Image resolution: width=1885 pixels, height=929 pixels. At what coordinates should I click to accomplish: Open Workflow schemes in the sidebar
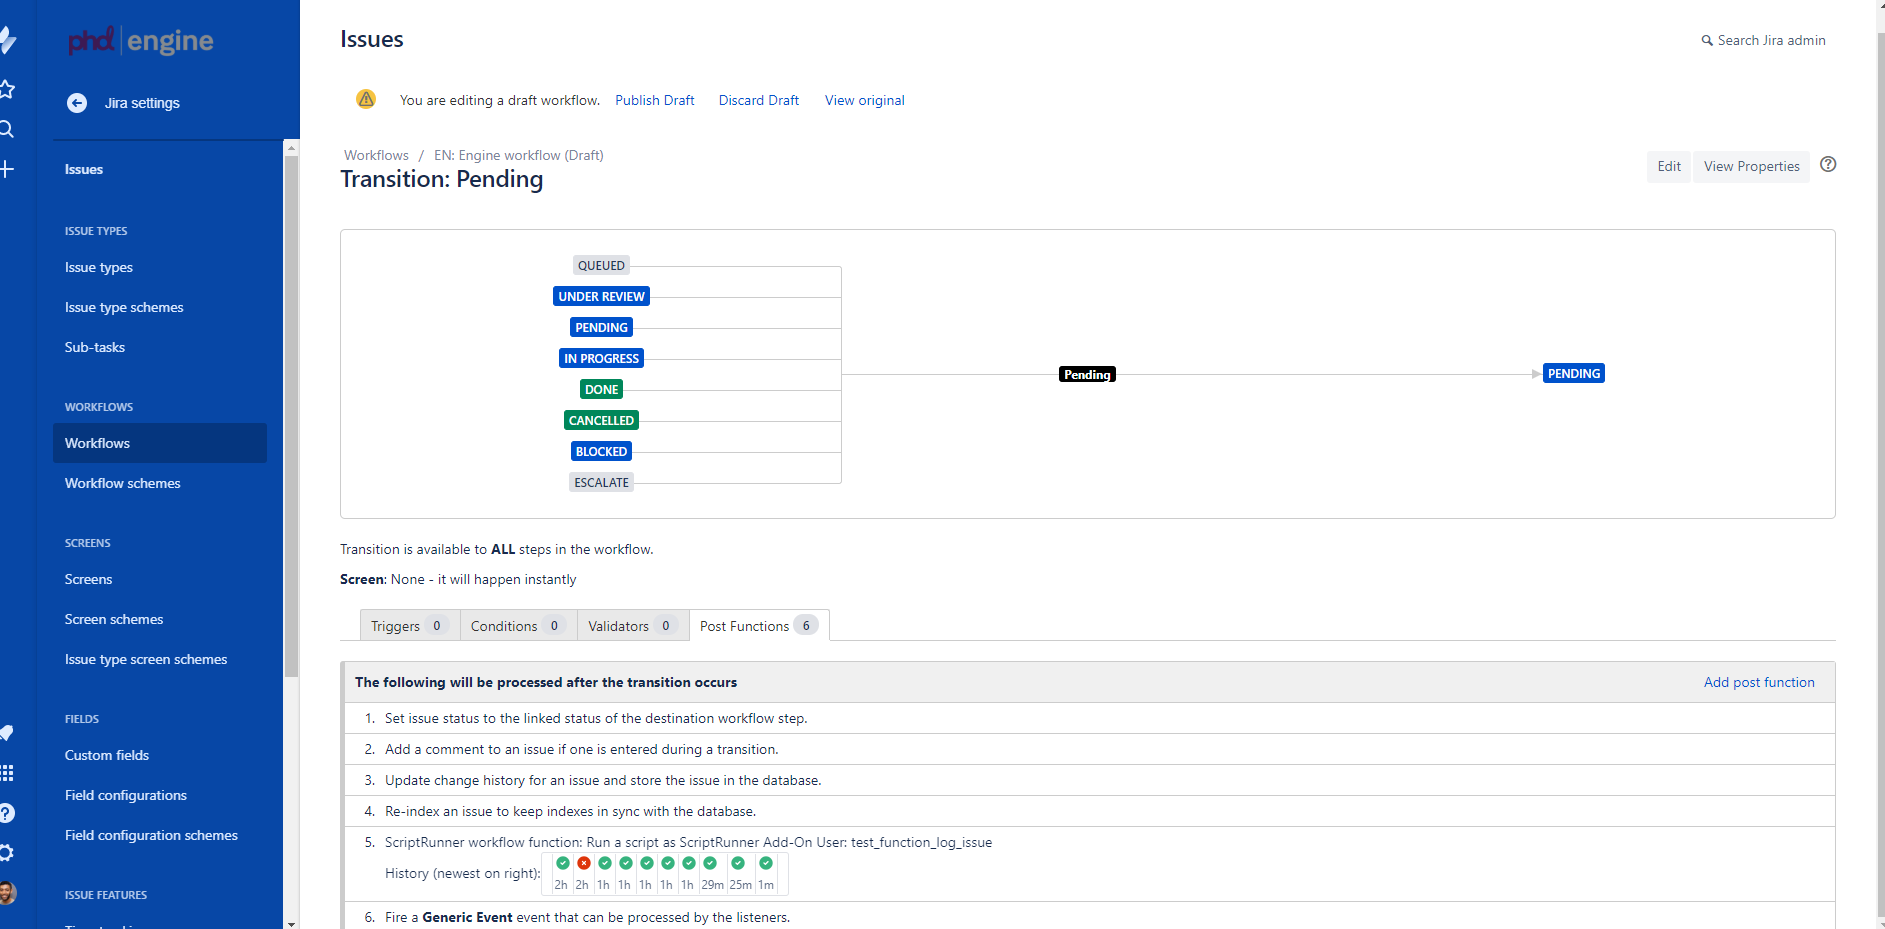[122, 483]
